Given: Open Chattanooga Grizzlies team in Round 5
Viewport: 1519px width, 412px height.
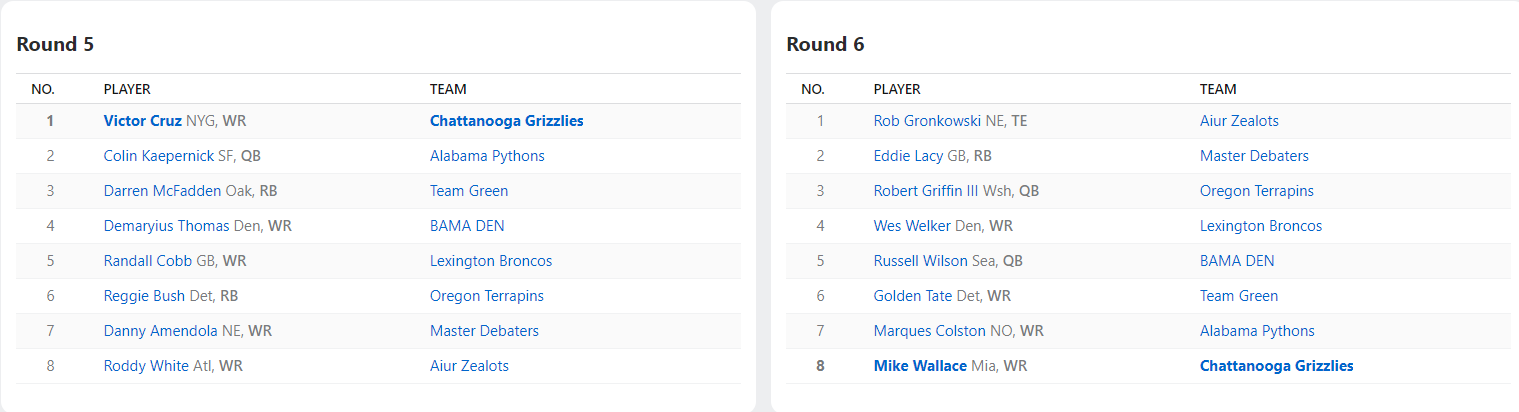Looking at the screenshot, I should pos(506,121).
